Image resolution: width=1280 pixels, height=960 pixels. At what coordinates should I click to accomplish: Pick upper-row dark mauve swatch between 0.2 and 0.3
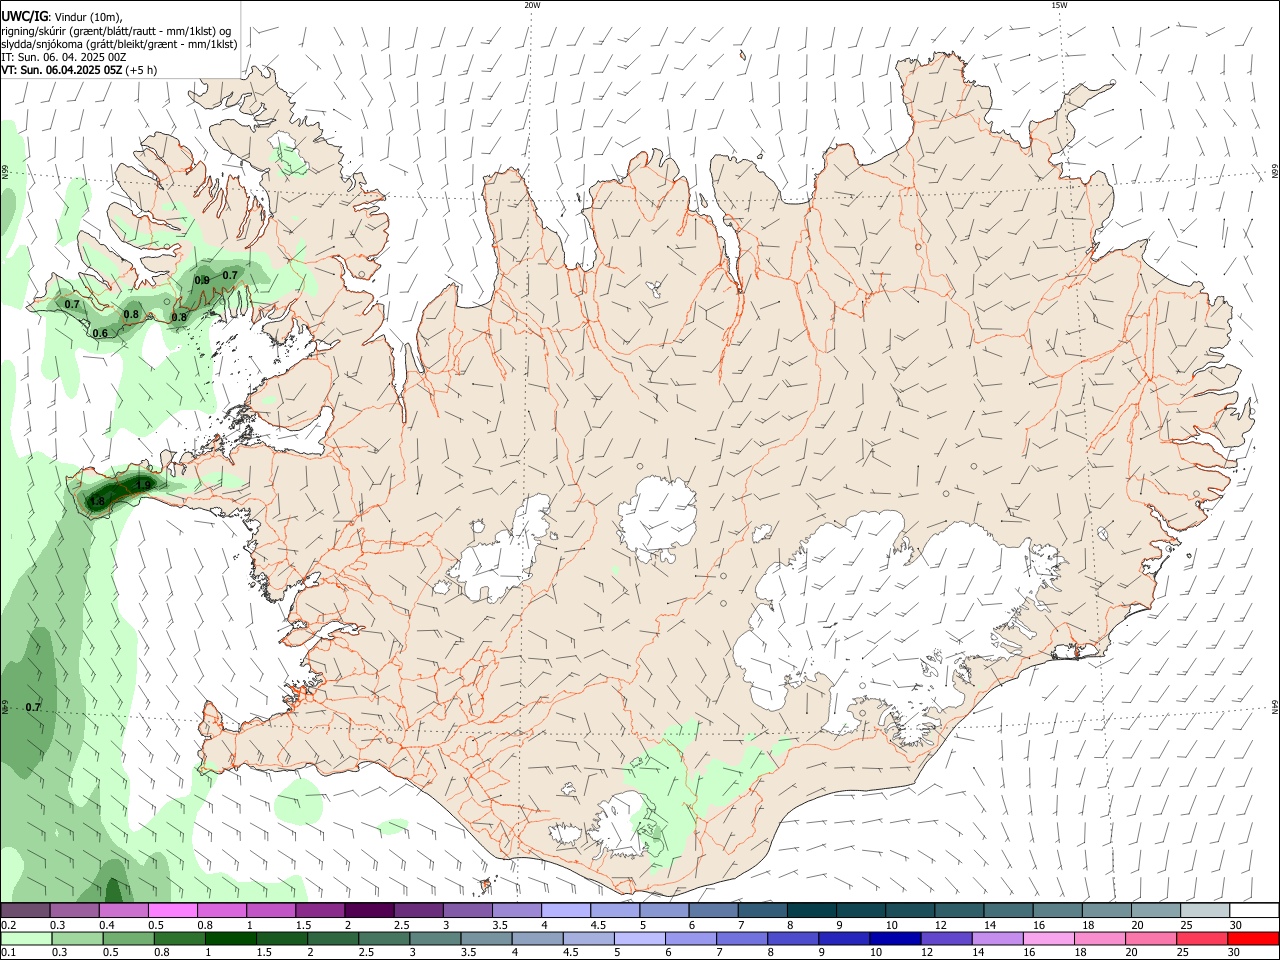tap(25, 910)
